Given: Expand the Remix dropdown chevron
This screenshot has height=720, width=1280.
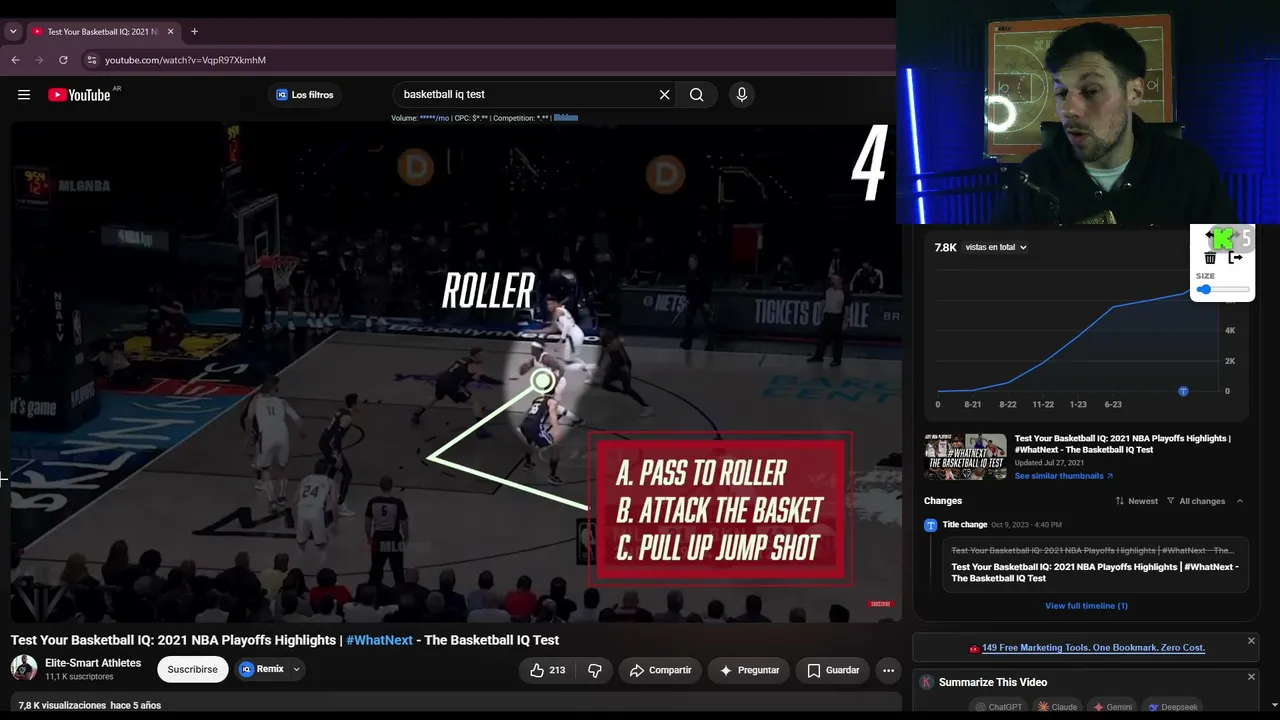Looking at the screenshot, I should 296,669.
